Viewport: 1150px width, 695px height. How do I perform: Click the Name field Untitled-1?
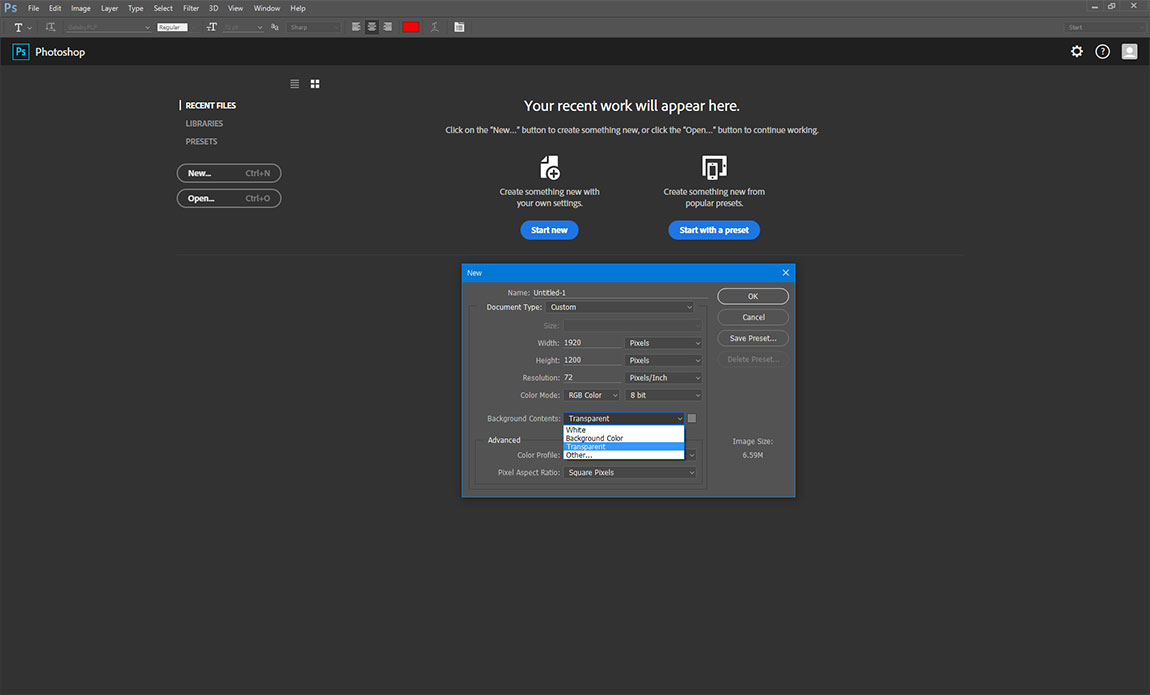click(x=620, y=293)
